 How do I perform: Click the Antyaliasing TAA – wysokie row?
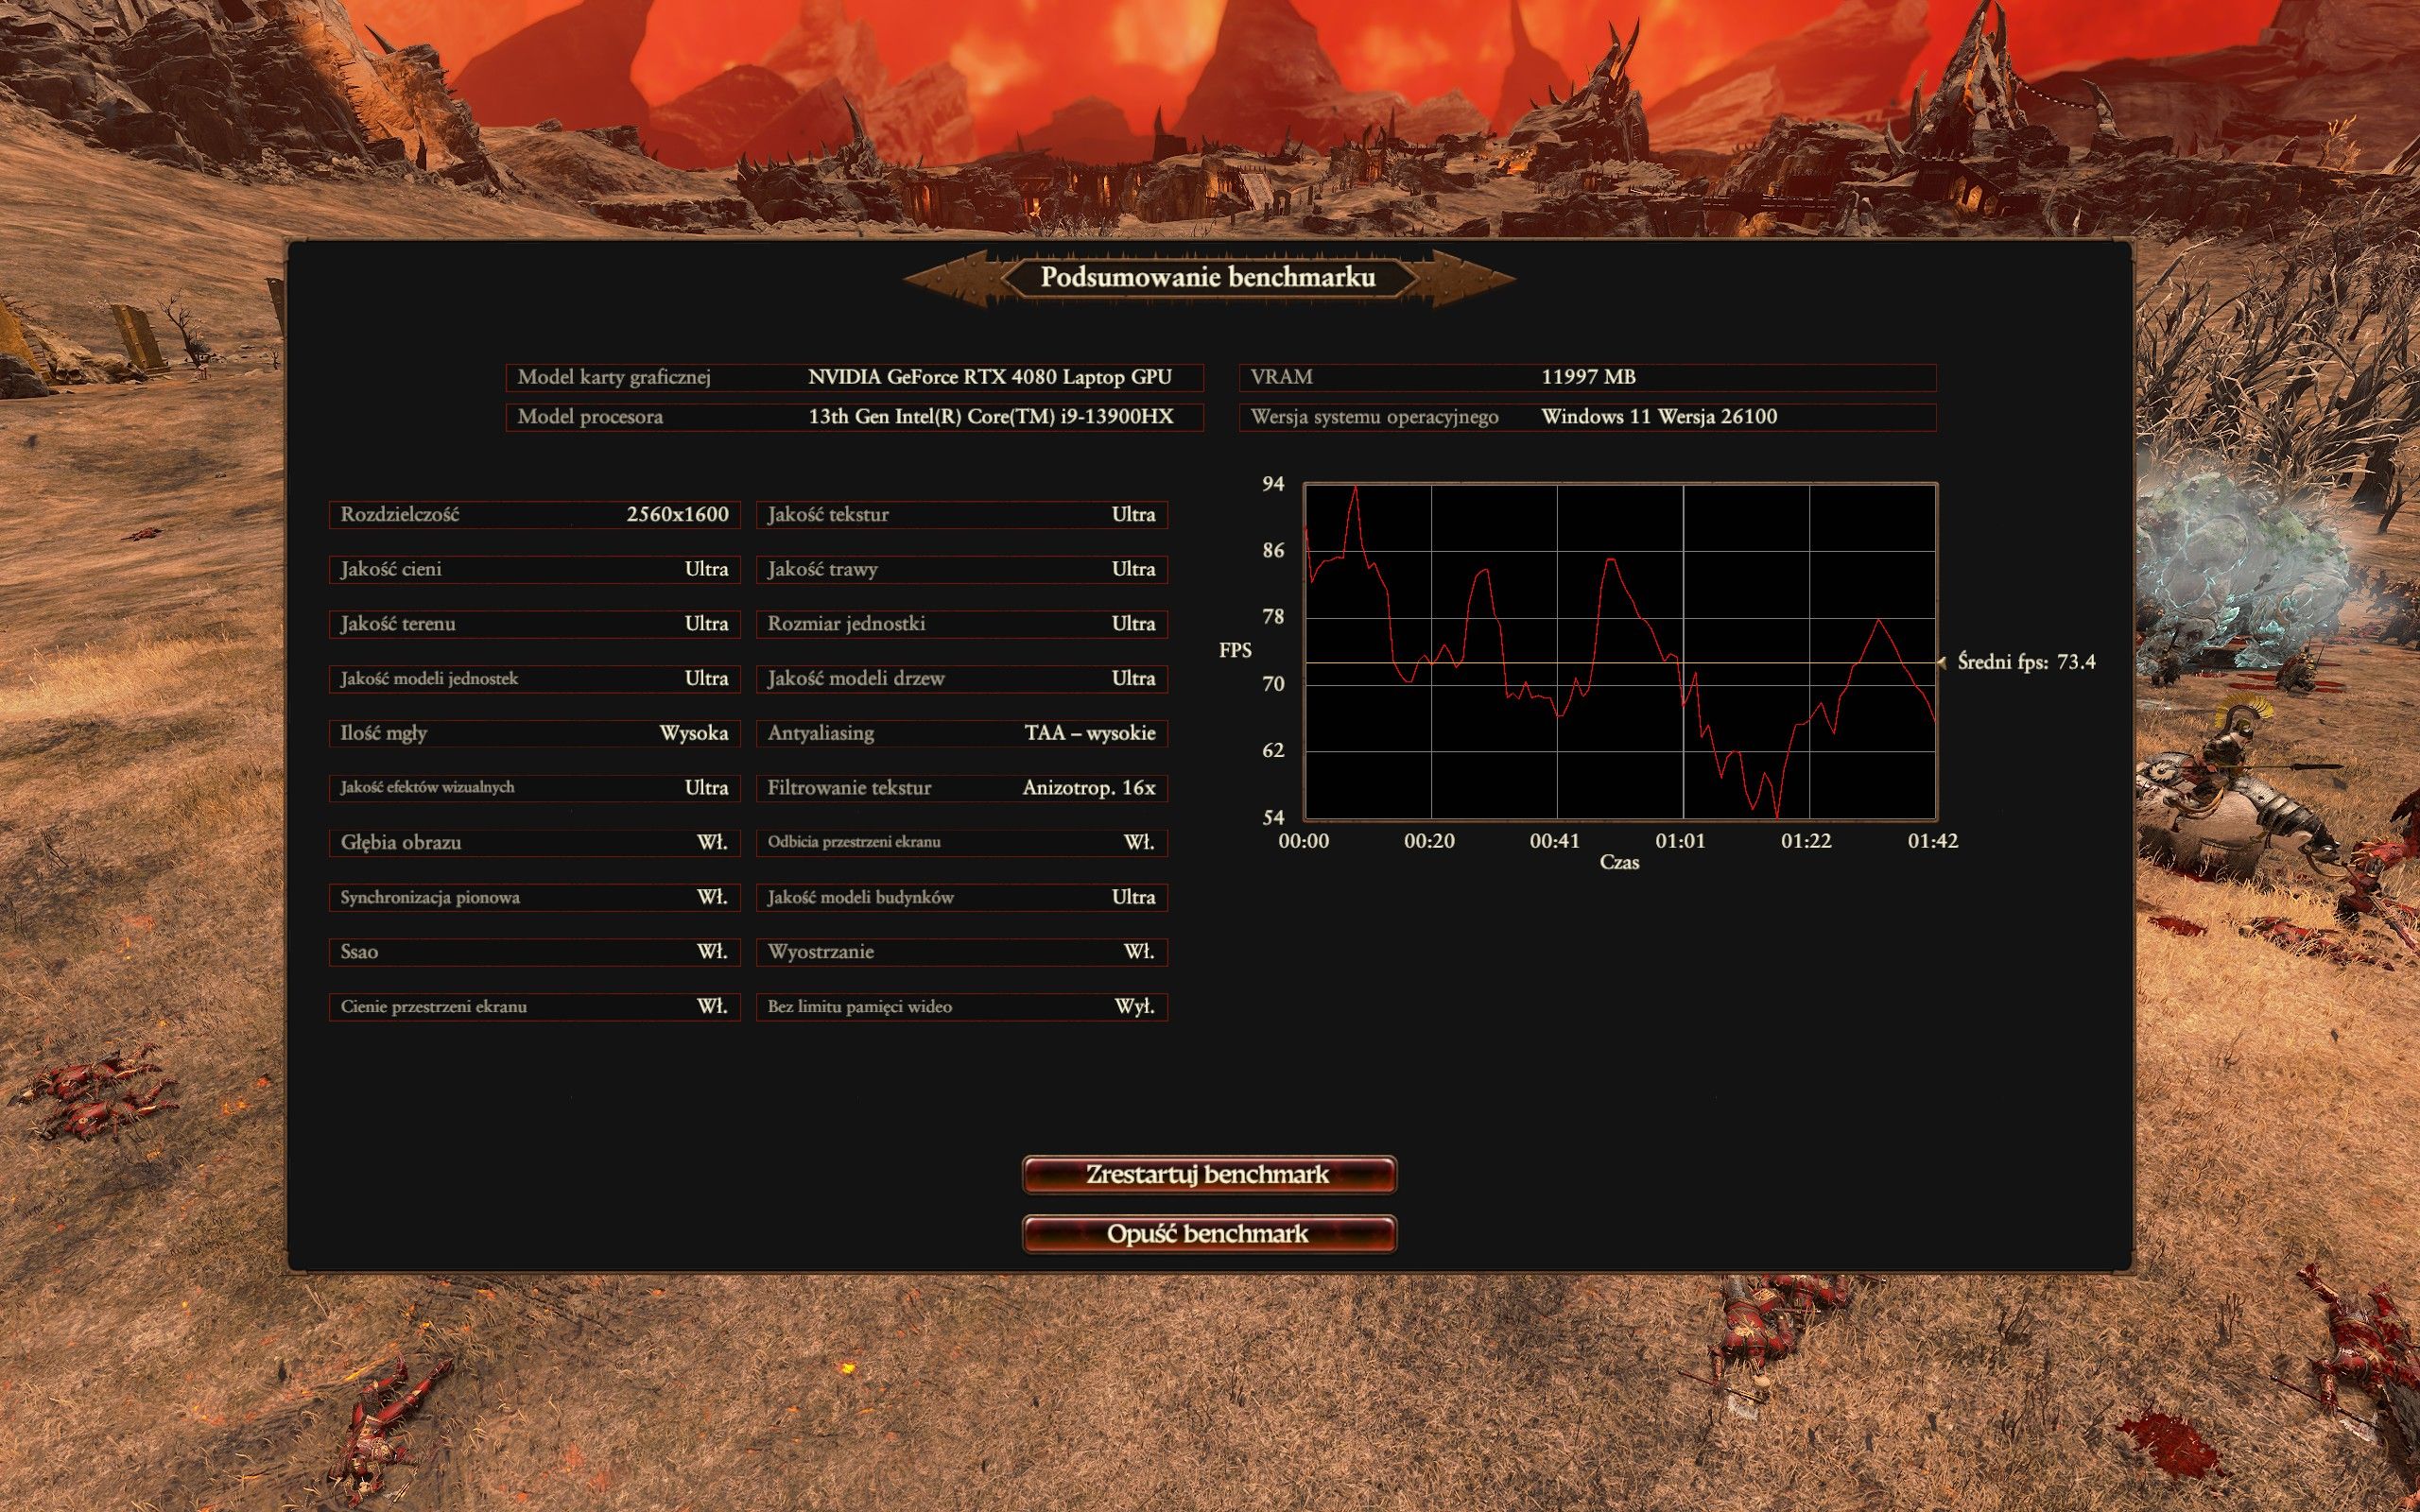962,733
